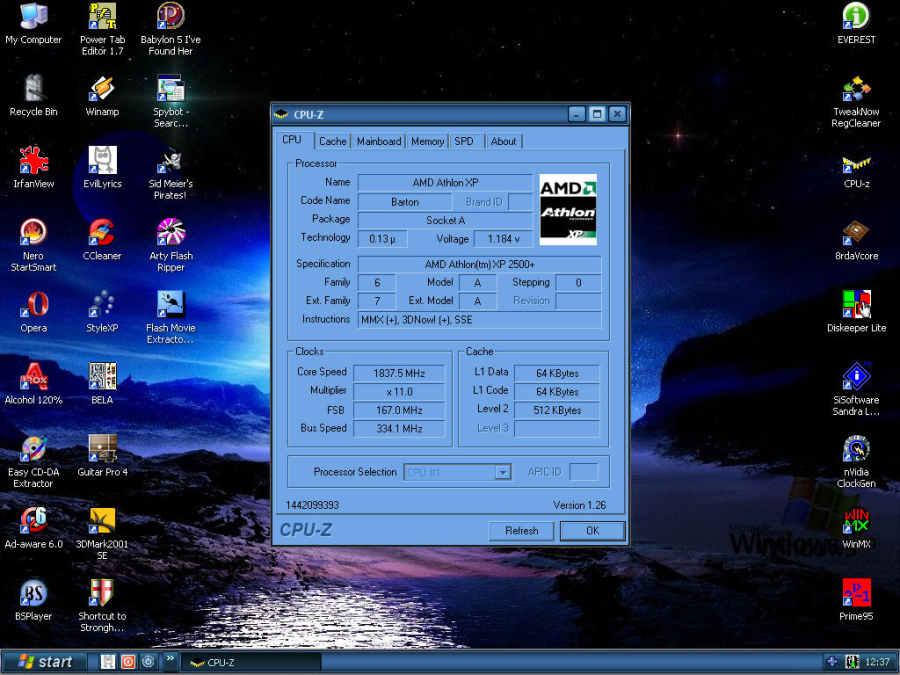
Task: Click the Windows start button
Action: pos(43,661)
